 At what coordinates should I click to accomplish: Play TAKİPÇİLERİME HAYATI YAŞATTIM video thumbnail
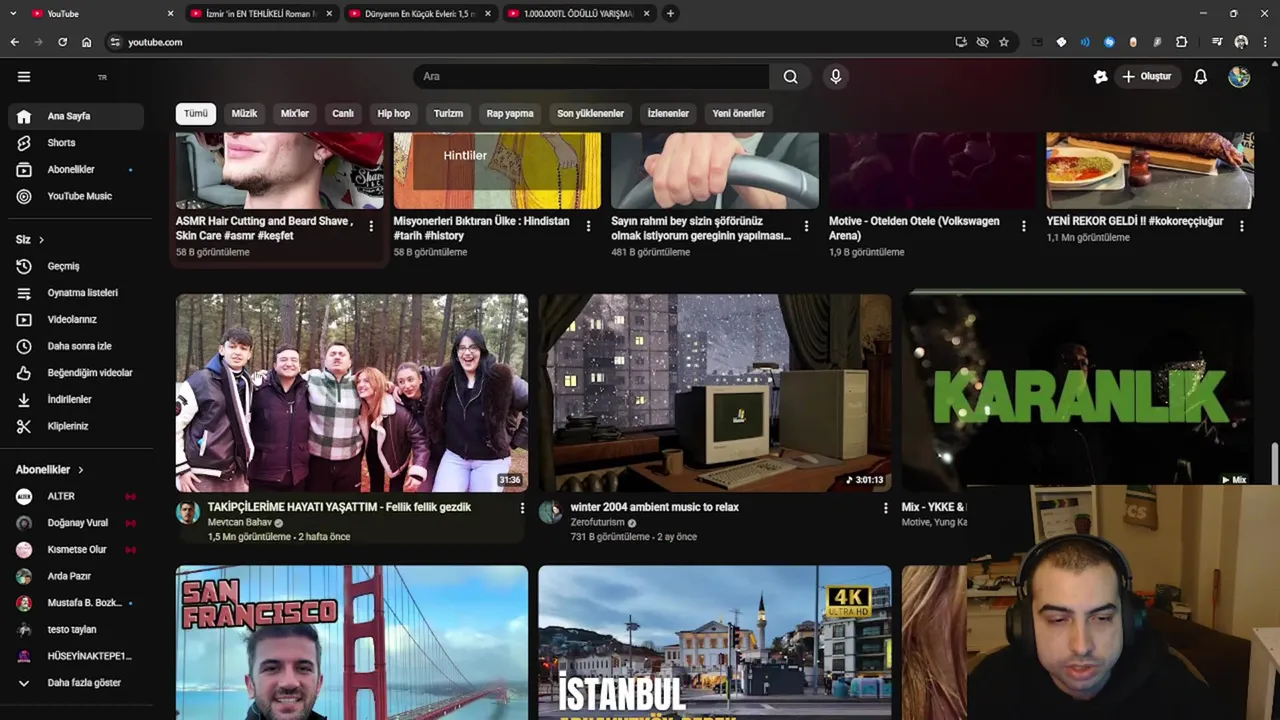[352, 393]
